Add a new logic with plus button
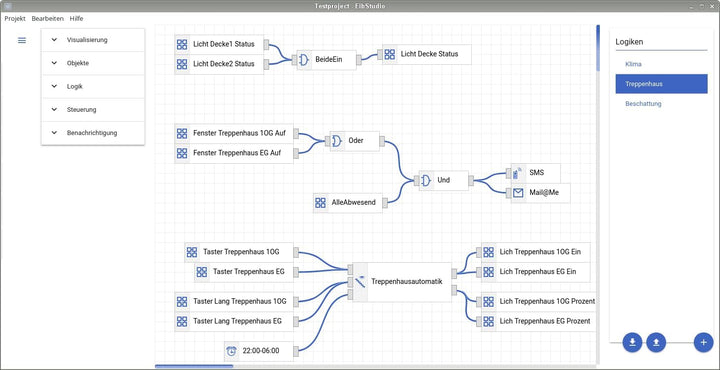The height and width of the screenshot is (370, 720). [703, 342]
